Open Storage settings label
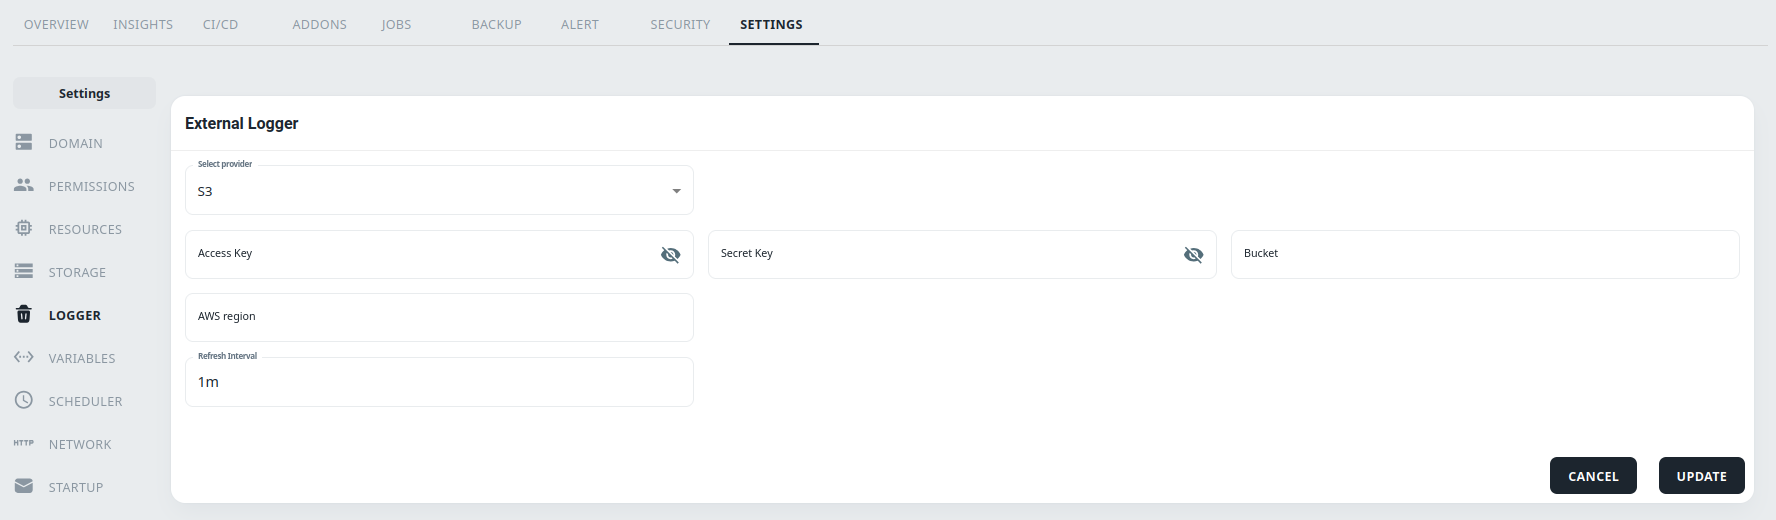The width and height of the screenshot is (1776, 520). tap(77, 273)
